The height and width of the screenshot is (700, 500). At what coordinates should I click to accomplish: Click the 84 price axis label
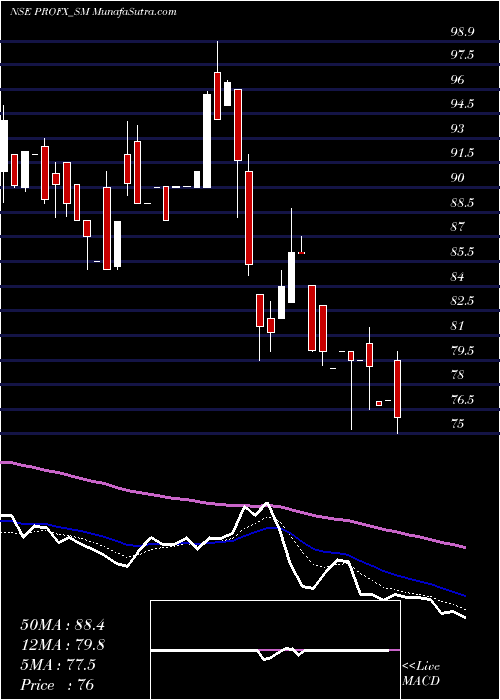(x=459, y=276)
